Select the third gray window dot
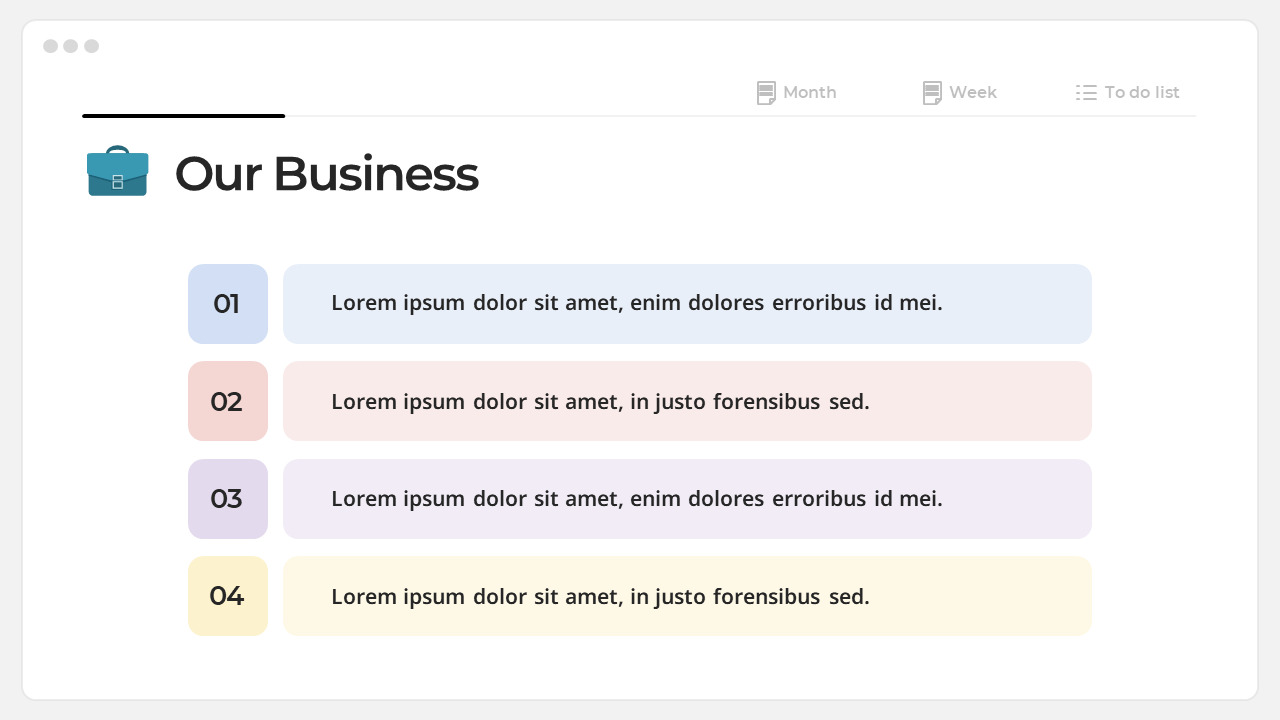1280x720 pixels. tap(91, 46)
